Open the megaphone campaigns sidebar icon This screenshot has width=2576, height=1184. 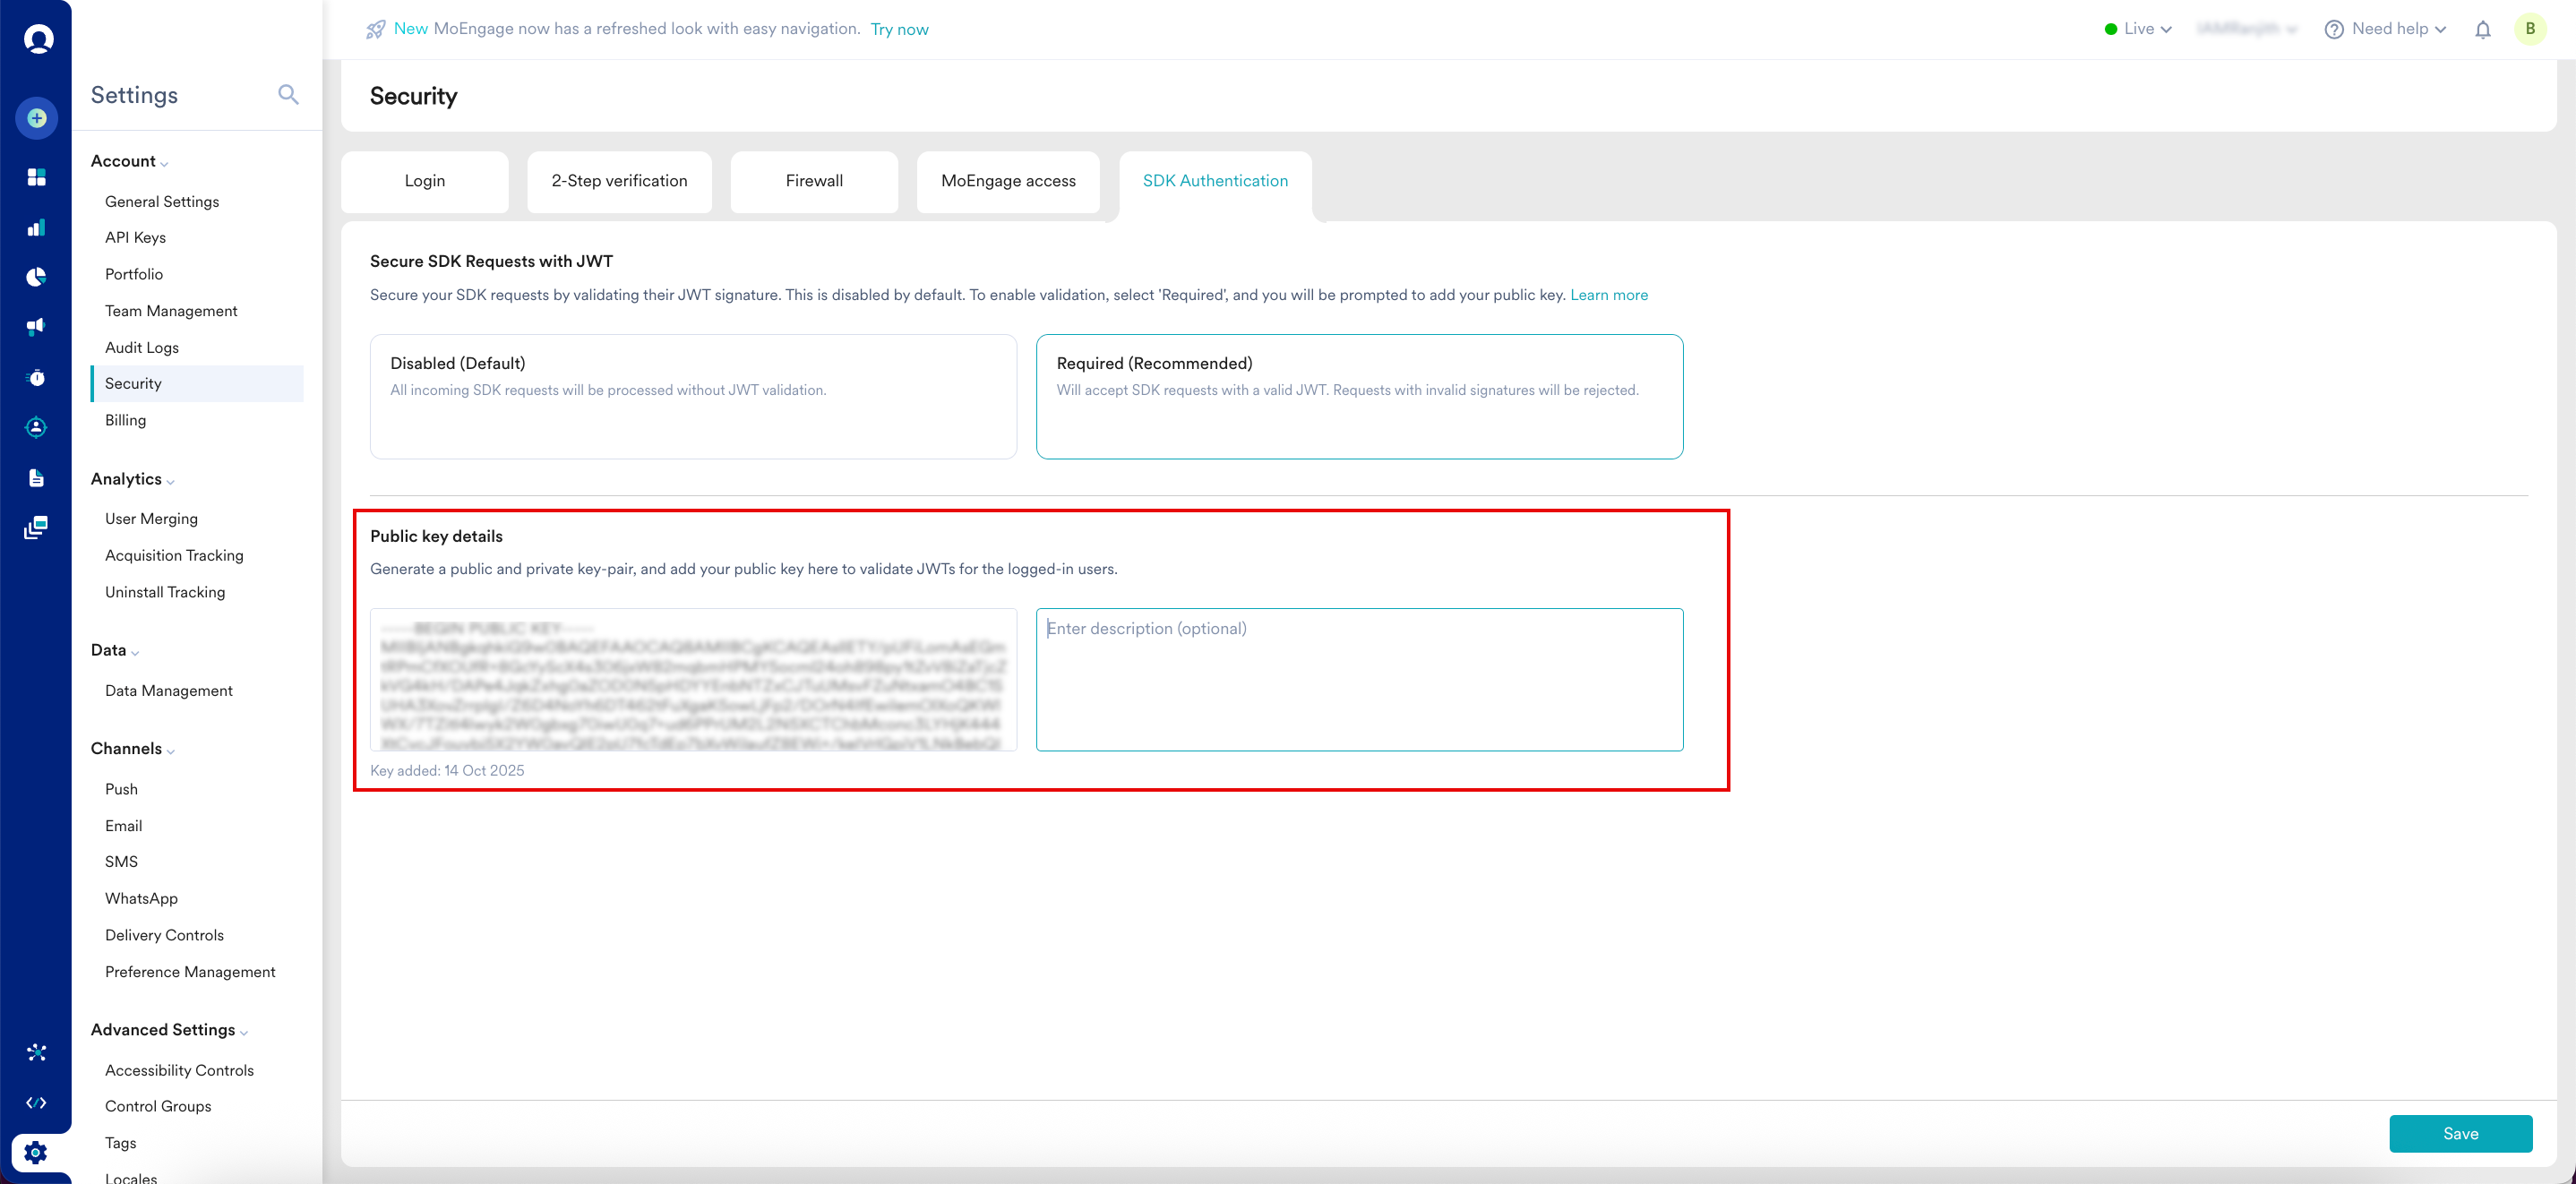[37, 327]
